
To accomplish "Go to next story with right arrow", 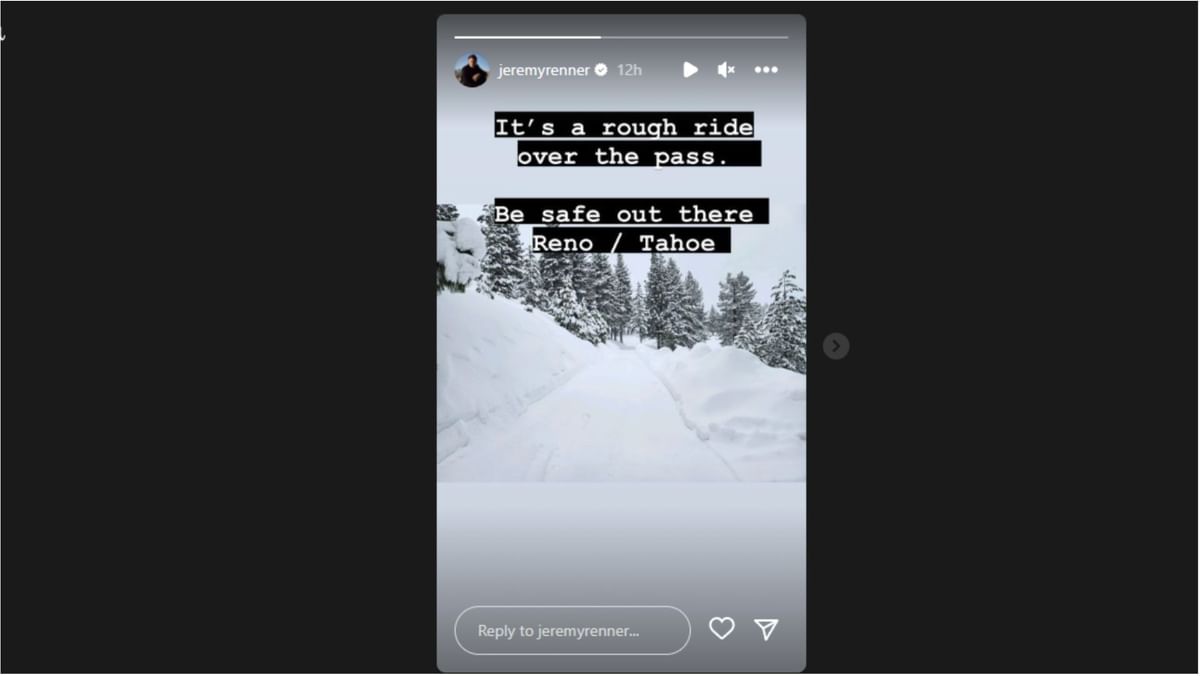I will pyautogui.click(x=836, y=346).
